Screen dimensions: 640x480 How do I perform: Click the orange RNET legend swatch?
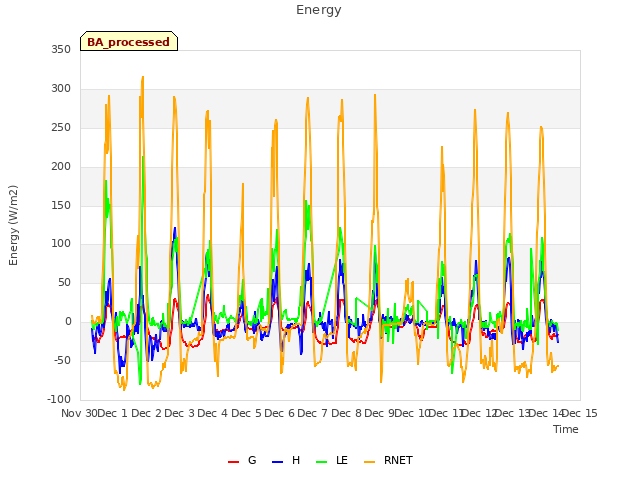tap(369, 462)
